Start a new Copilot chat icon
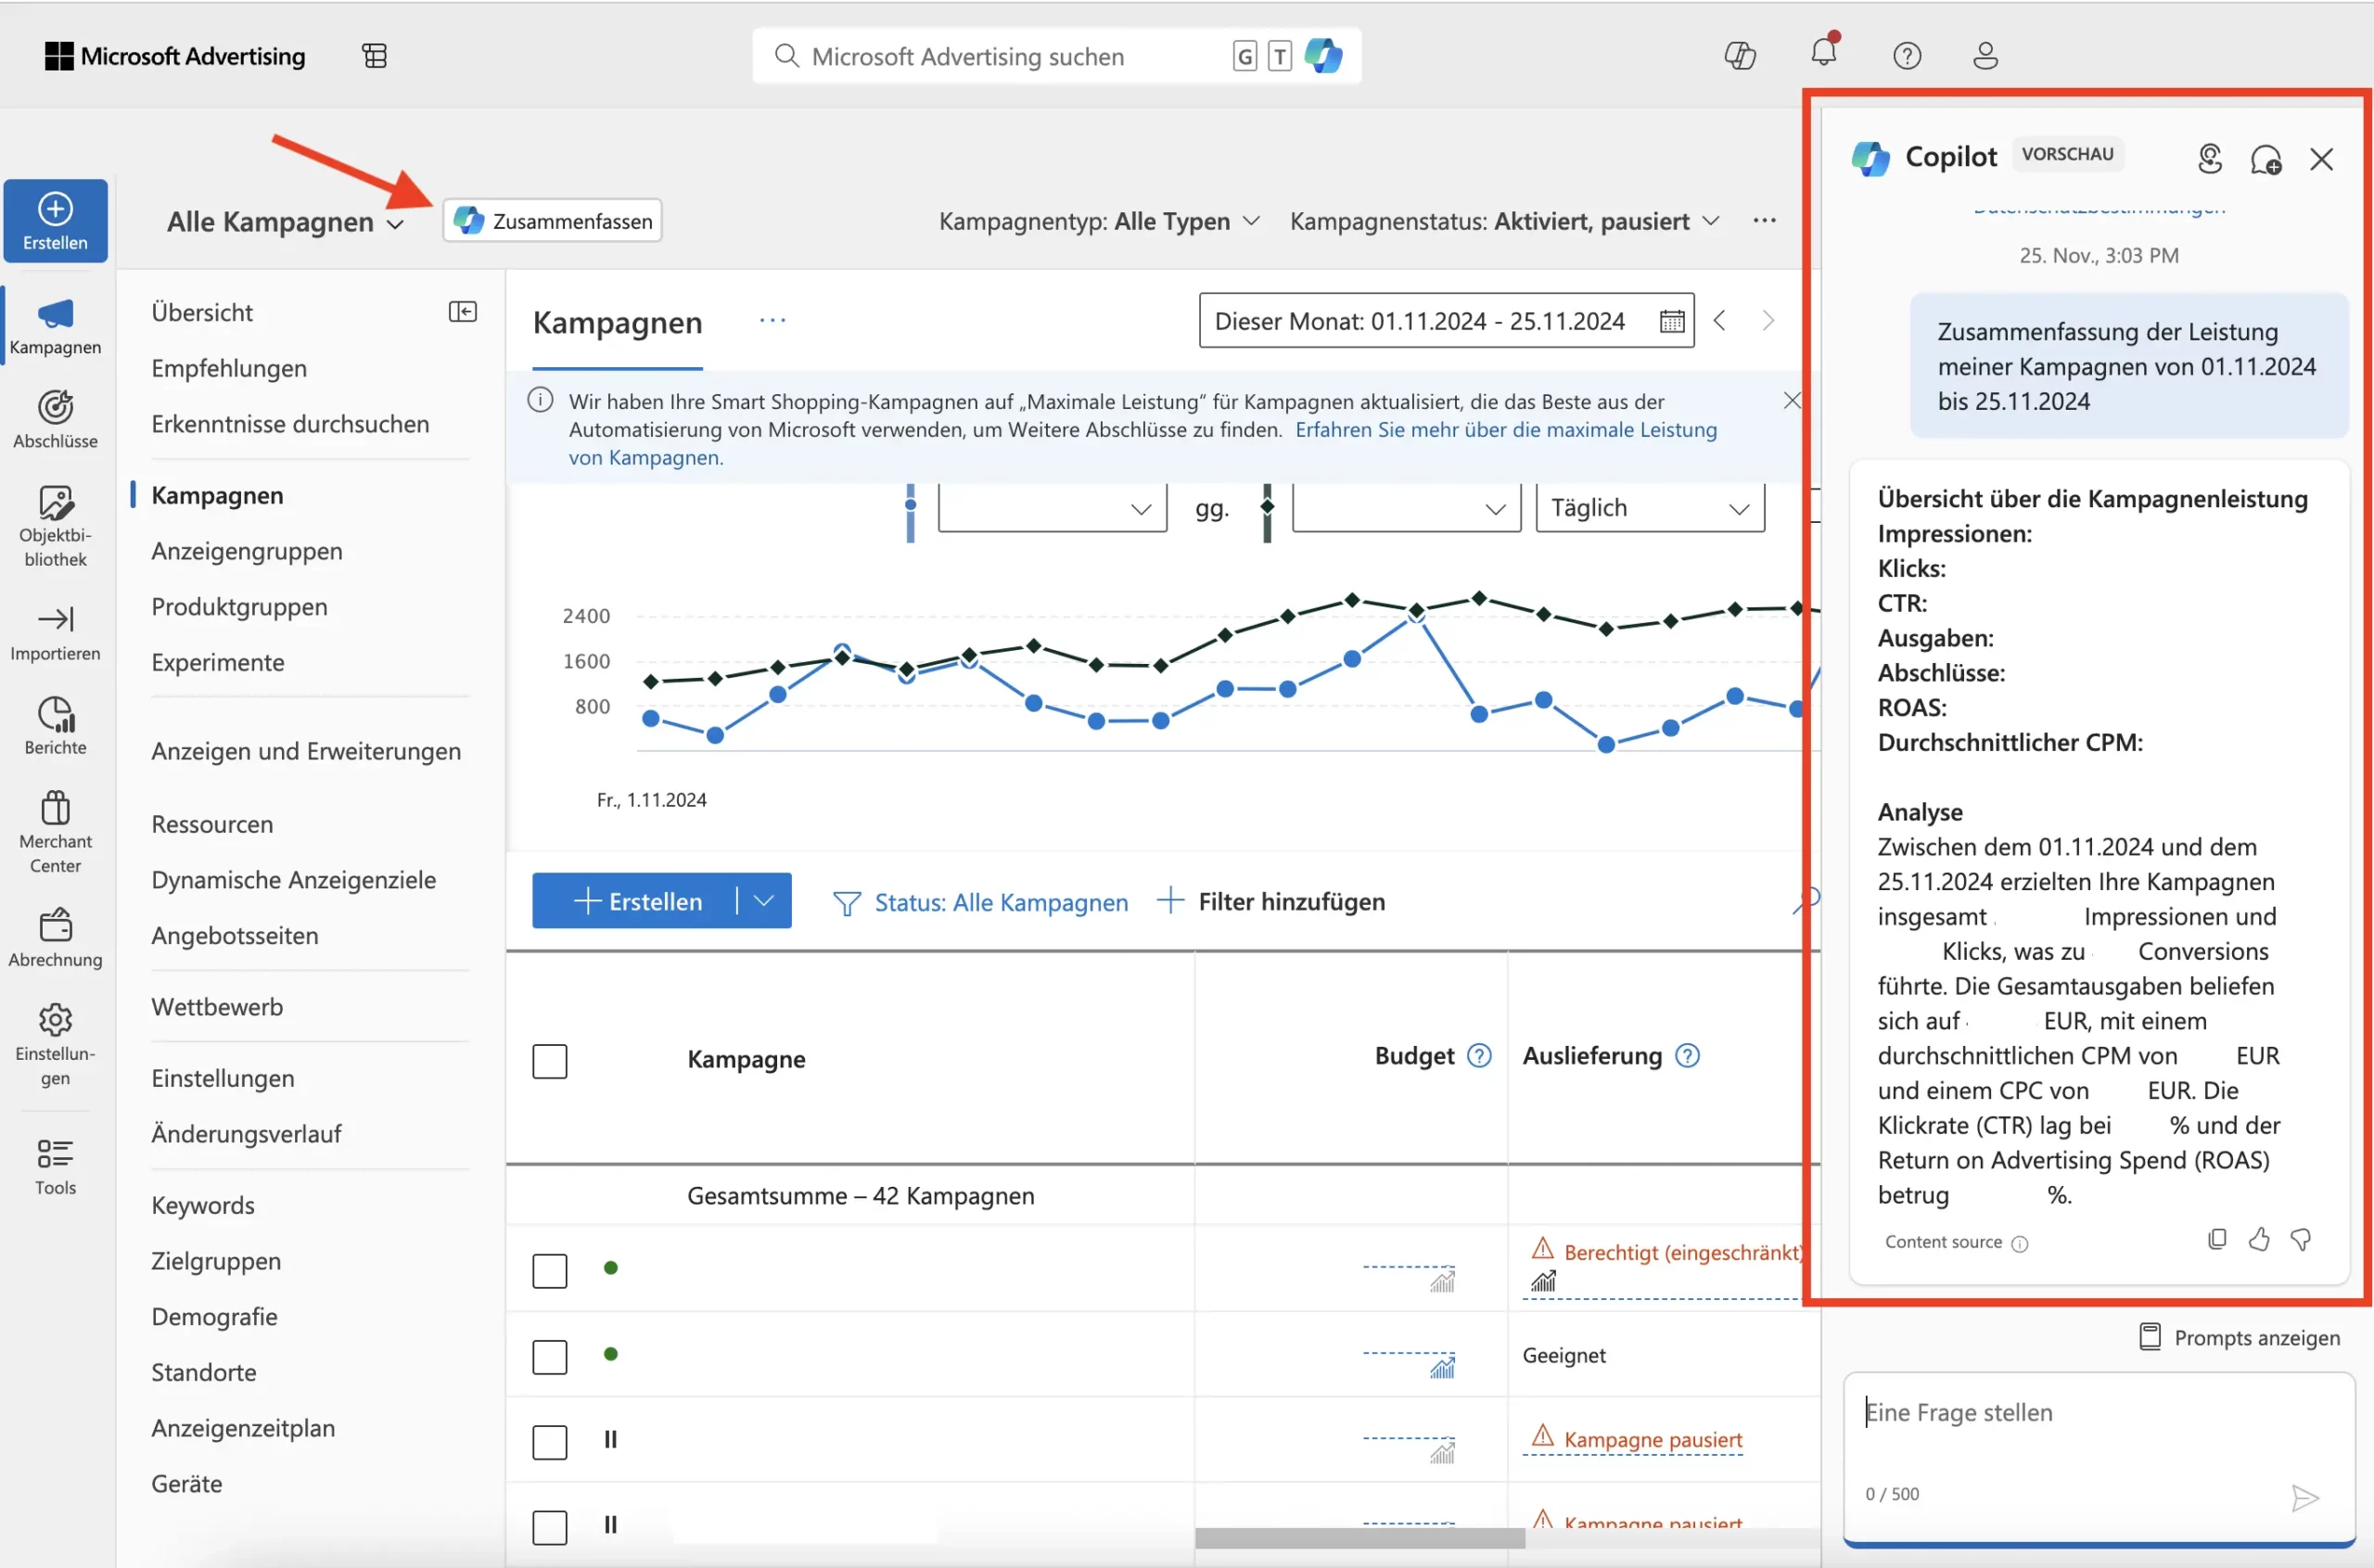The image size is (2374, 1568). coord(2265,159)
